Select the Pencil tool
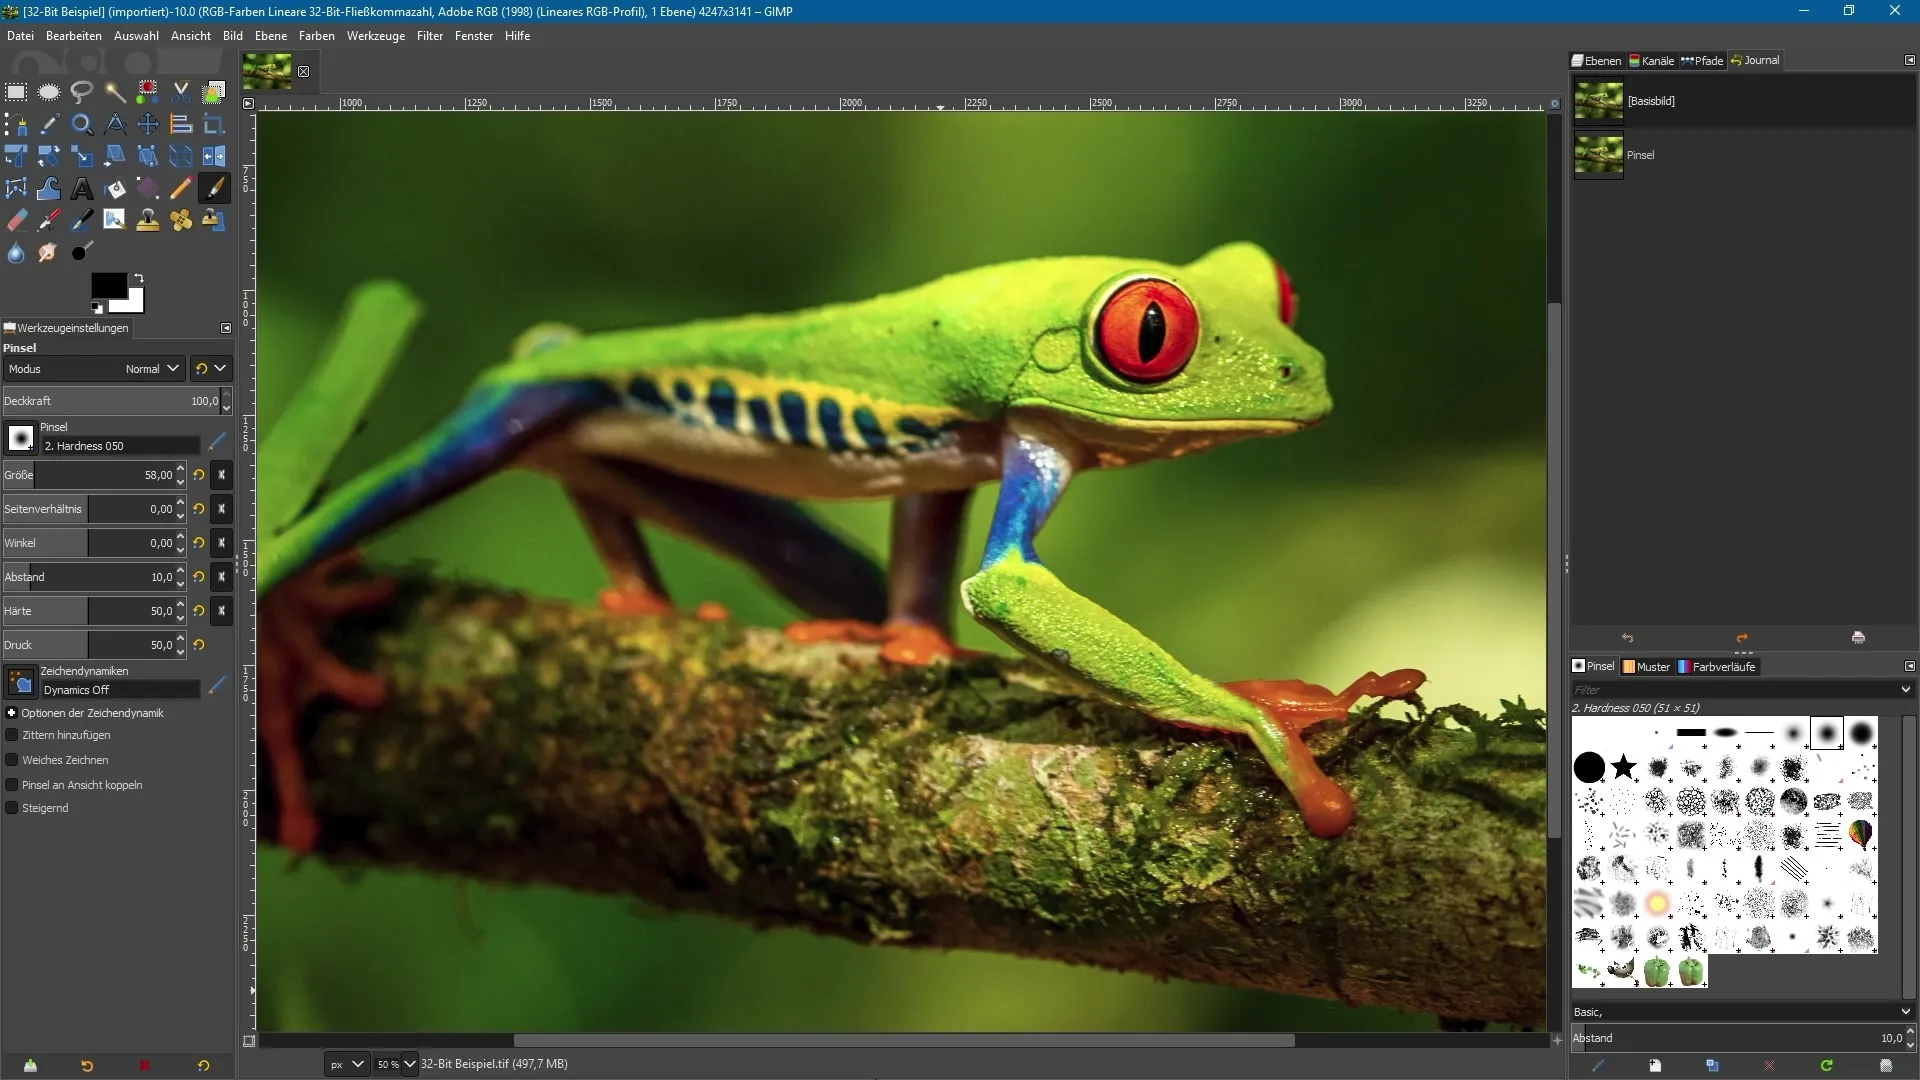 click(x=181, y=188)
